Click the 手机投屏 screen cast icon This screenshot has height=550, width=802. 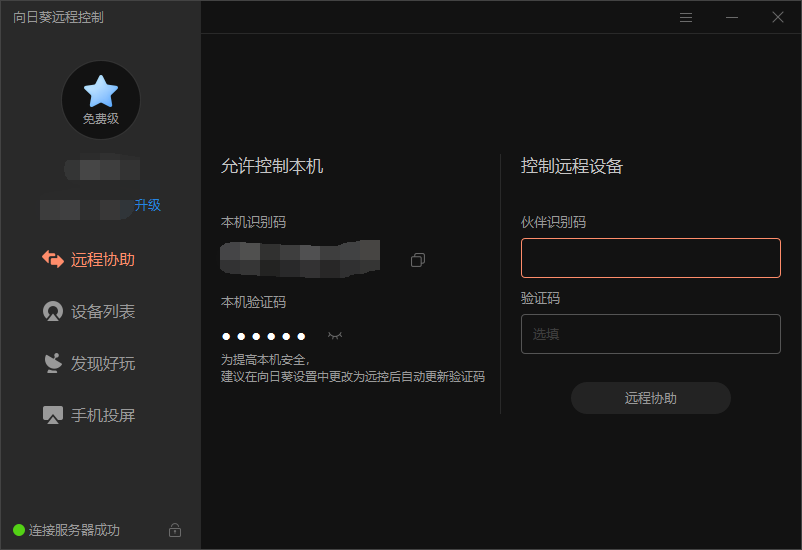click(53, 415)
